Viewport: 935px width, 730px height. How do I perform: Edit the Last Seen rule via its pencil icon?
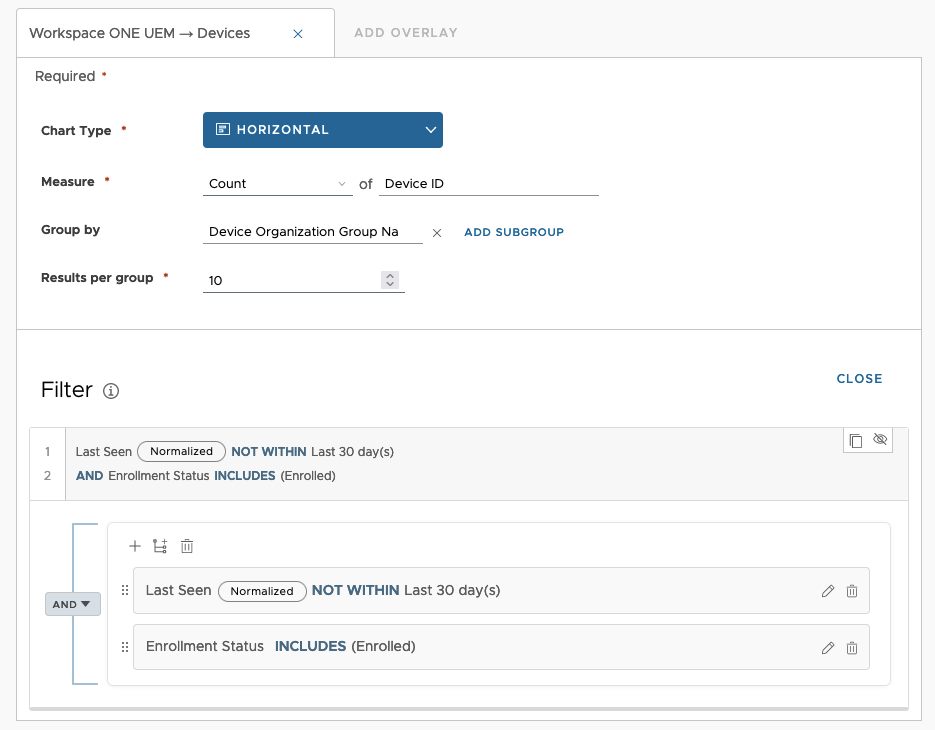828,591
